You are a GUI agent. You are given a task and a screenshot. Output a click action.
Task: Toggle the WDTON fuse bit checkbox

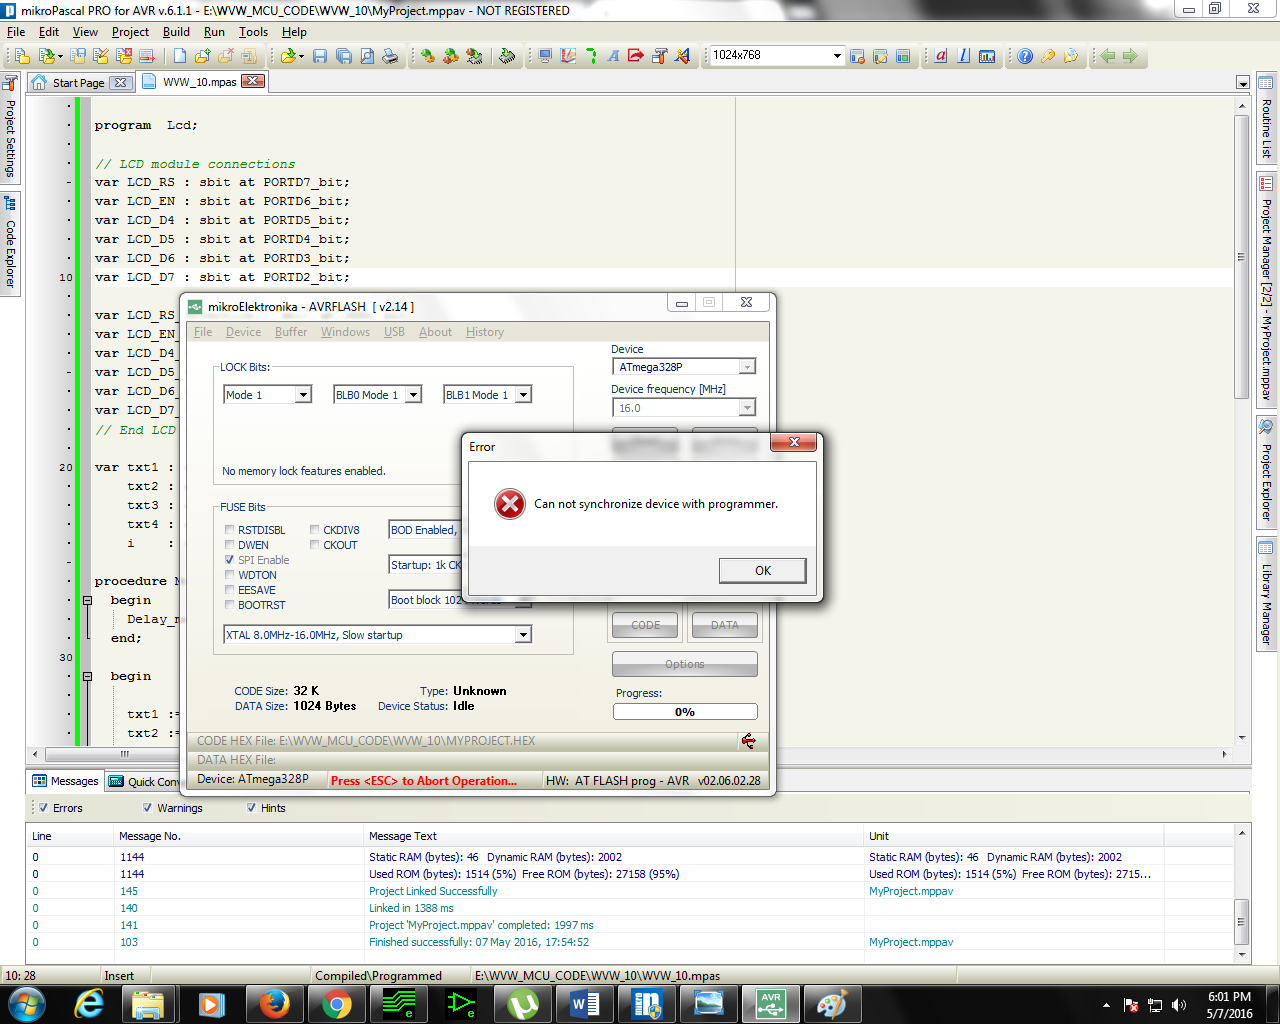pos(230,575)
